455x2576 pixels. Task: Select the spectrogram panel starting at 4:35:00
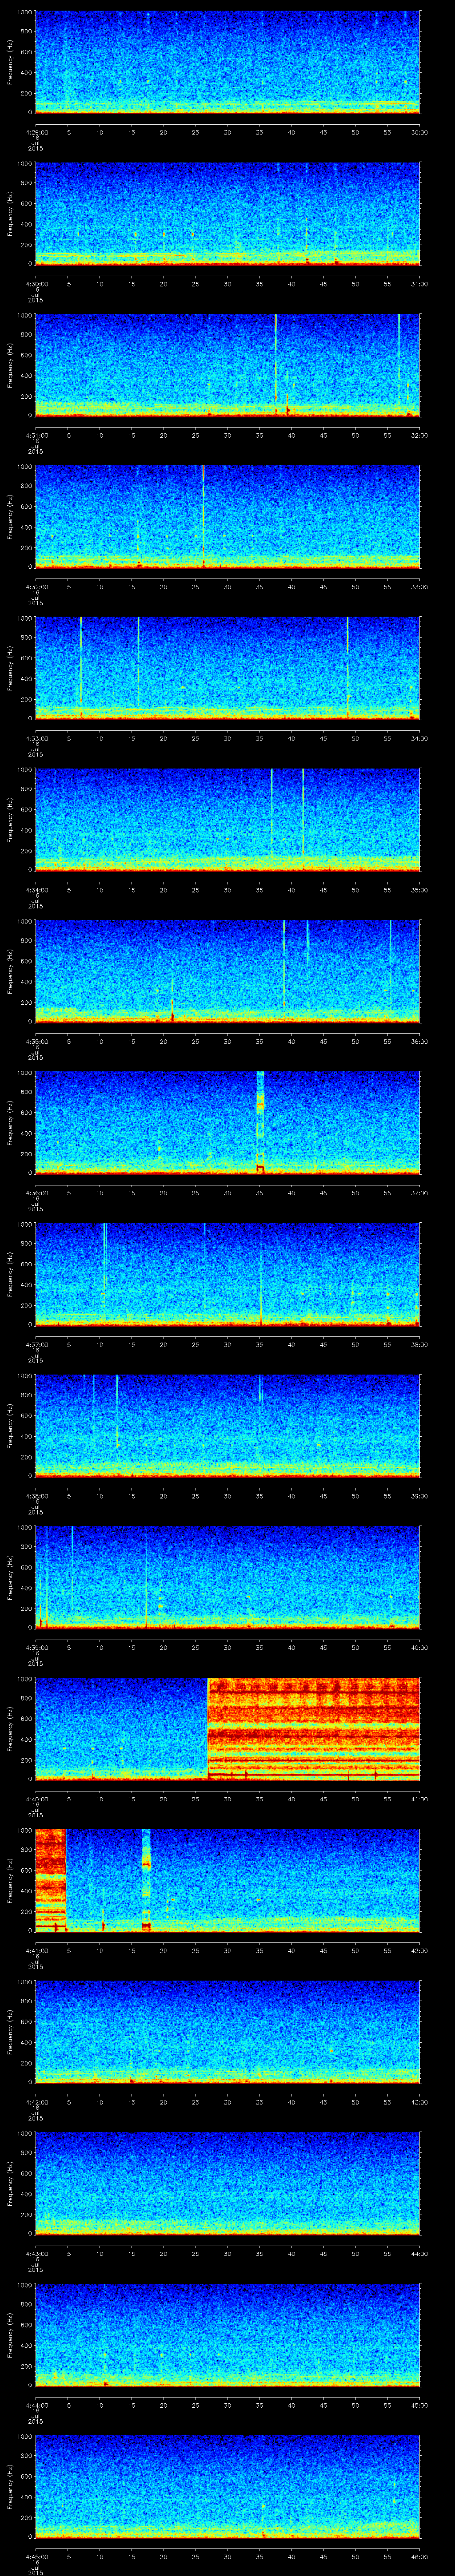[x=227, y=971]
